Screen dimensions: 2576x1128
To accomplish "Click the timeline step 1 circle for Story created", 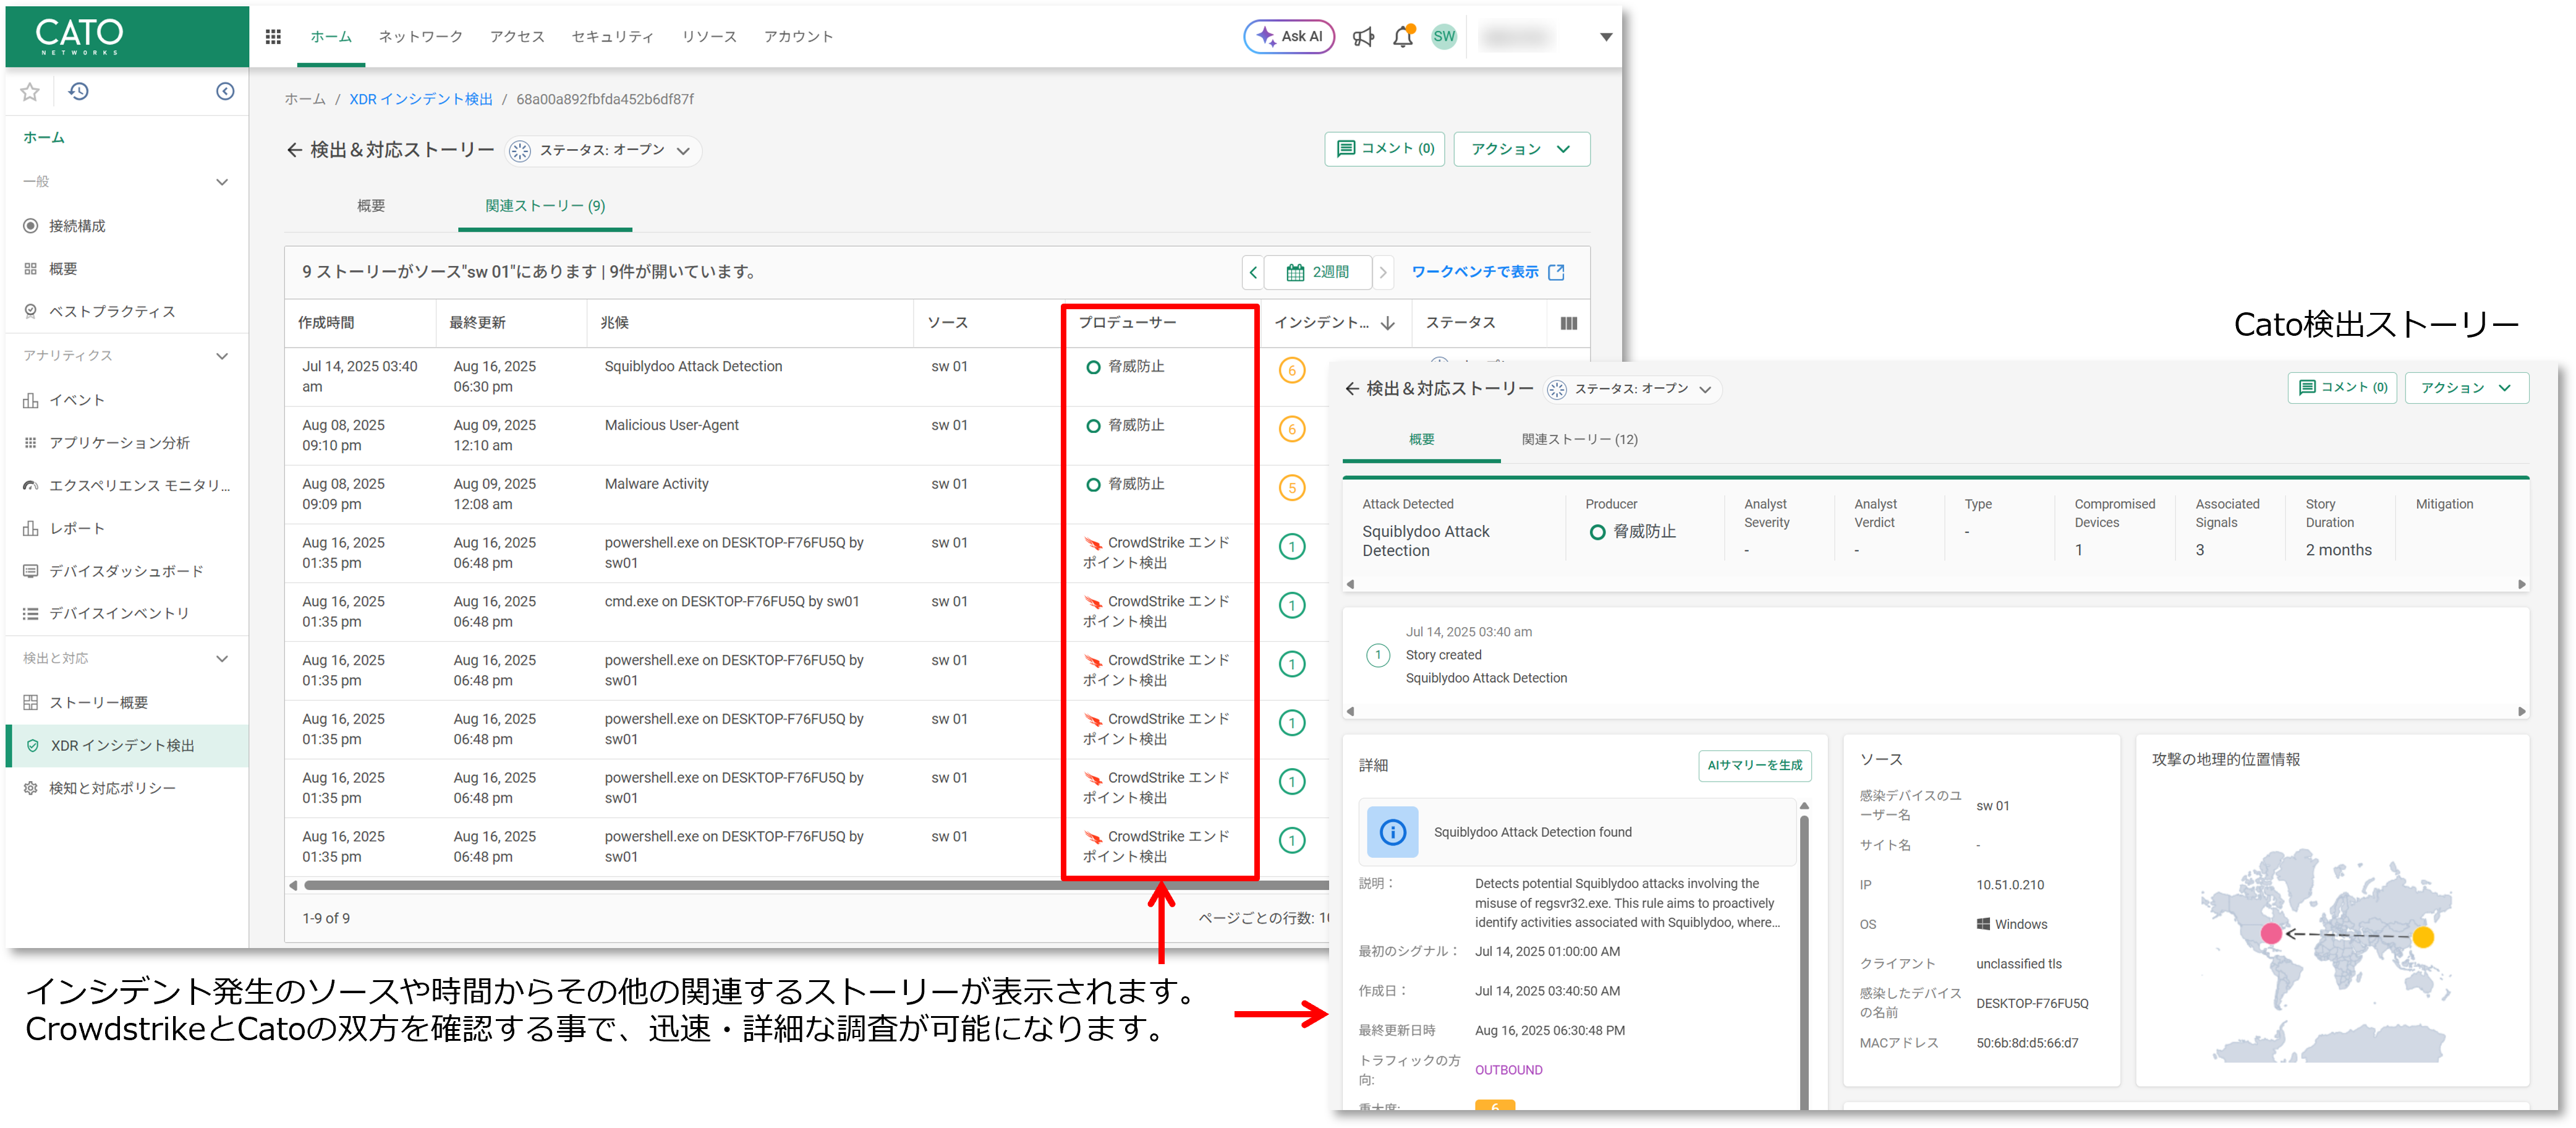I will [1378, 655].
